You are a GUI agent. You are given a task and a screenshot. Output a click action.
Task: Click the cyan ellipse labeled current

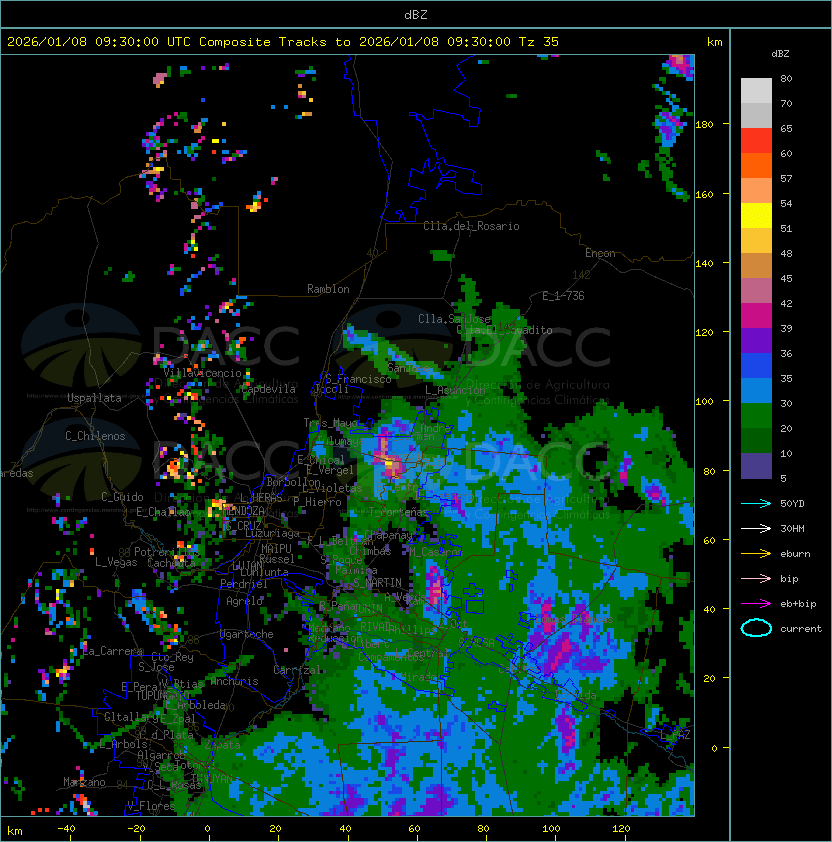tap(756, 628)
